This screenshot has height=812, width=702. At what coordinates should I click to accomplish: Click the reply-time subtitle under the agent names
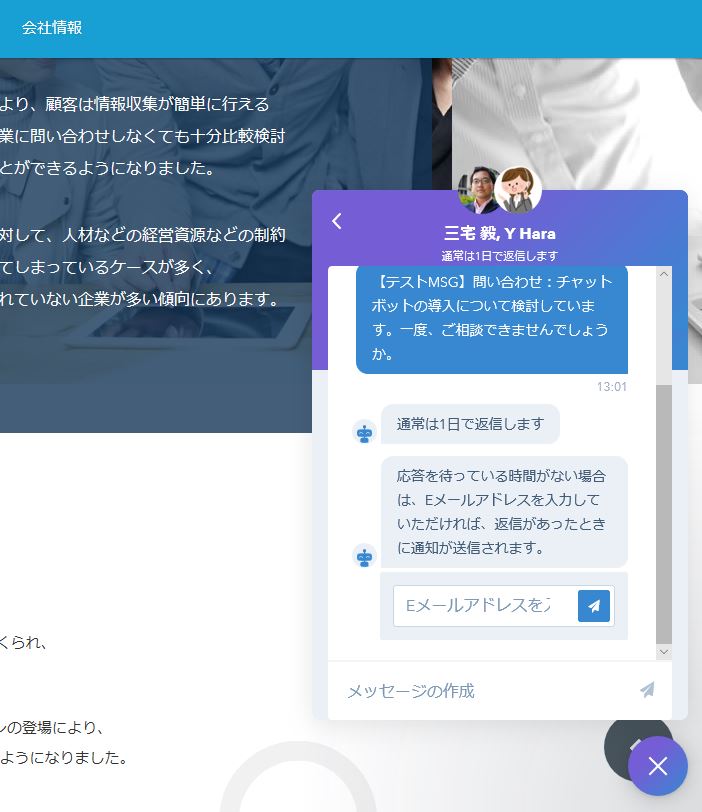[499, 256]
